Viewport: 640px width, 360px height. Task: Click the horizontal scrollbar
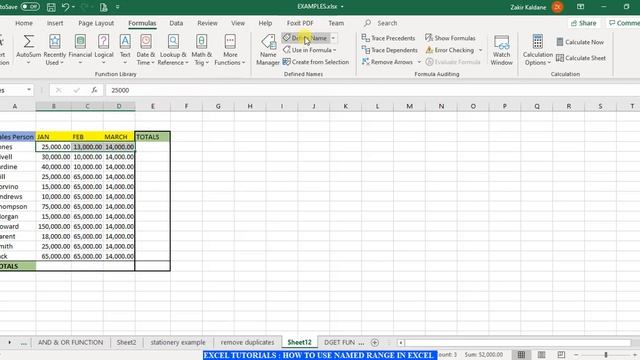coord(518,342)
